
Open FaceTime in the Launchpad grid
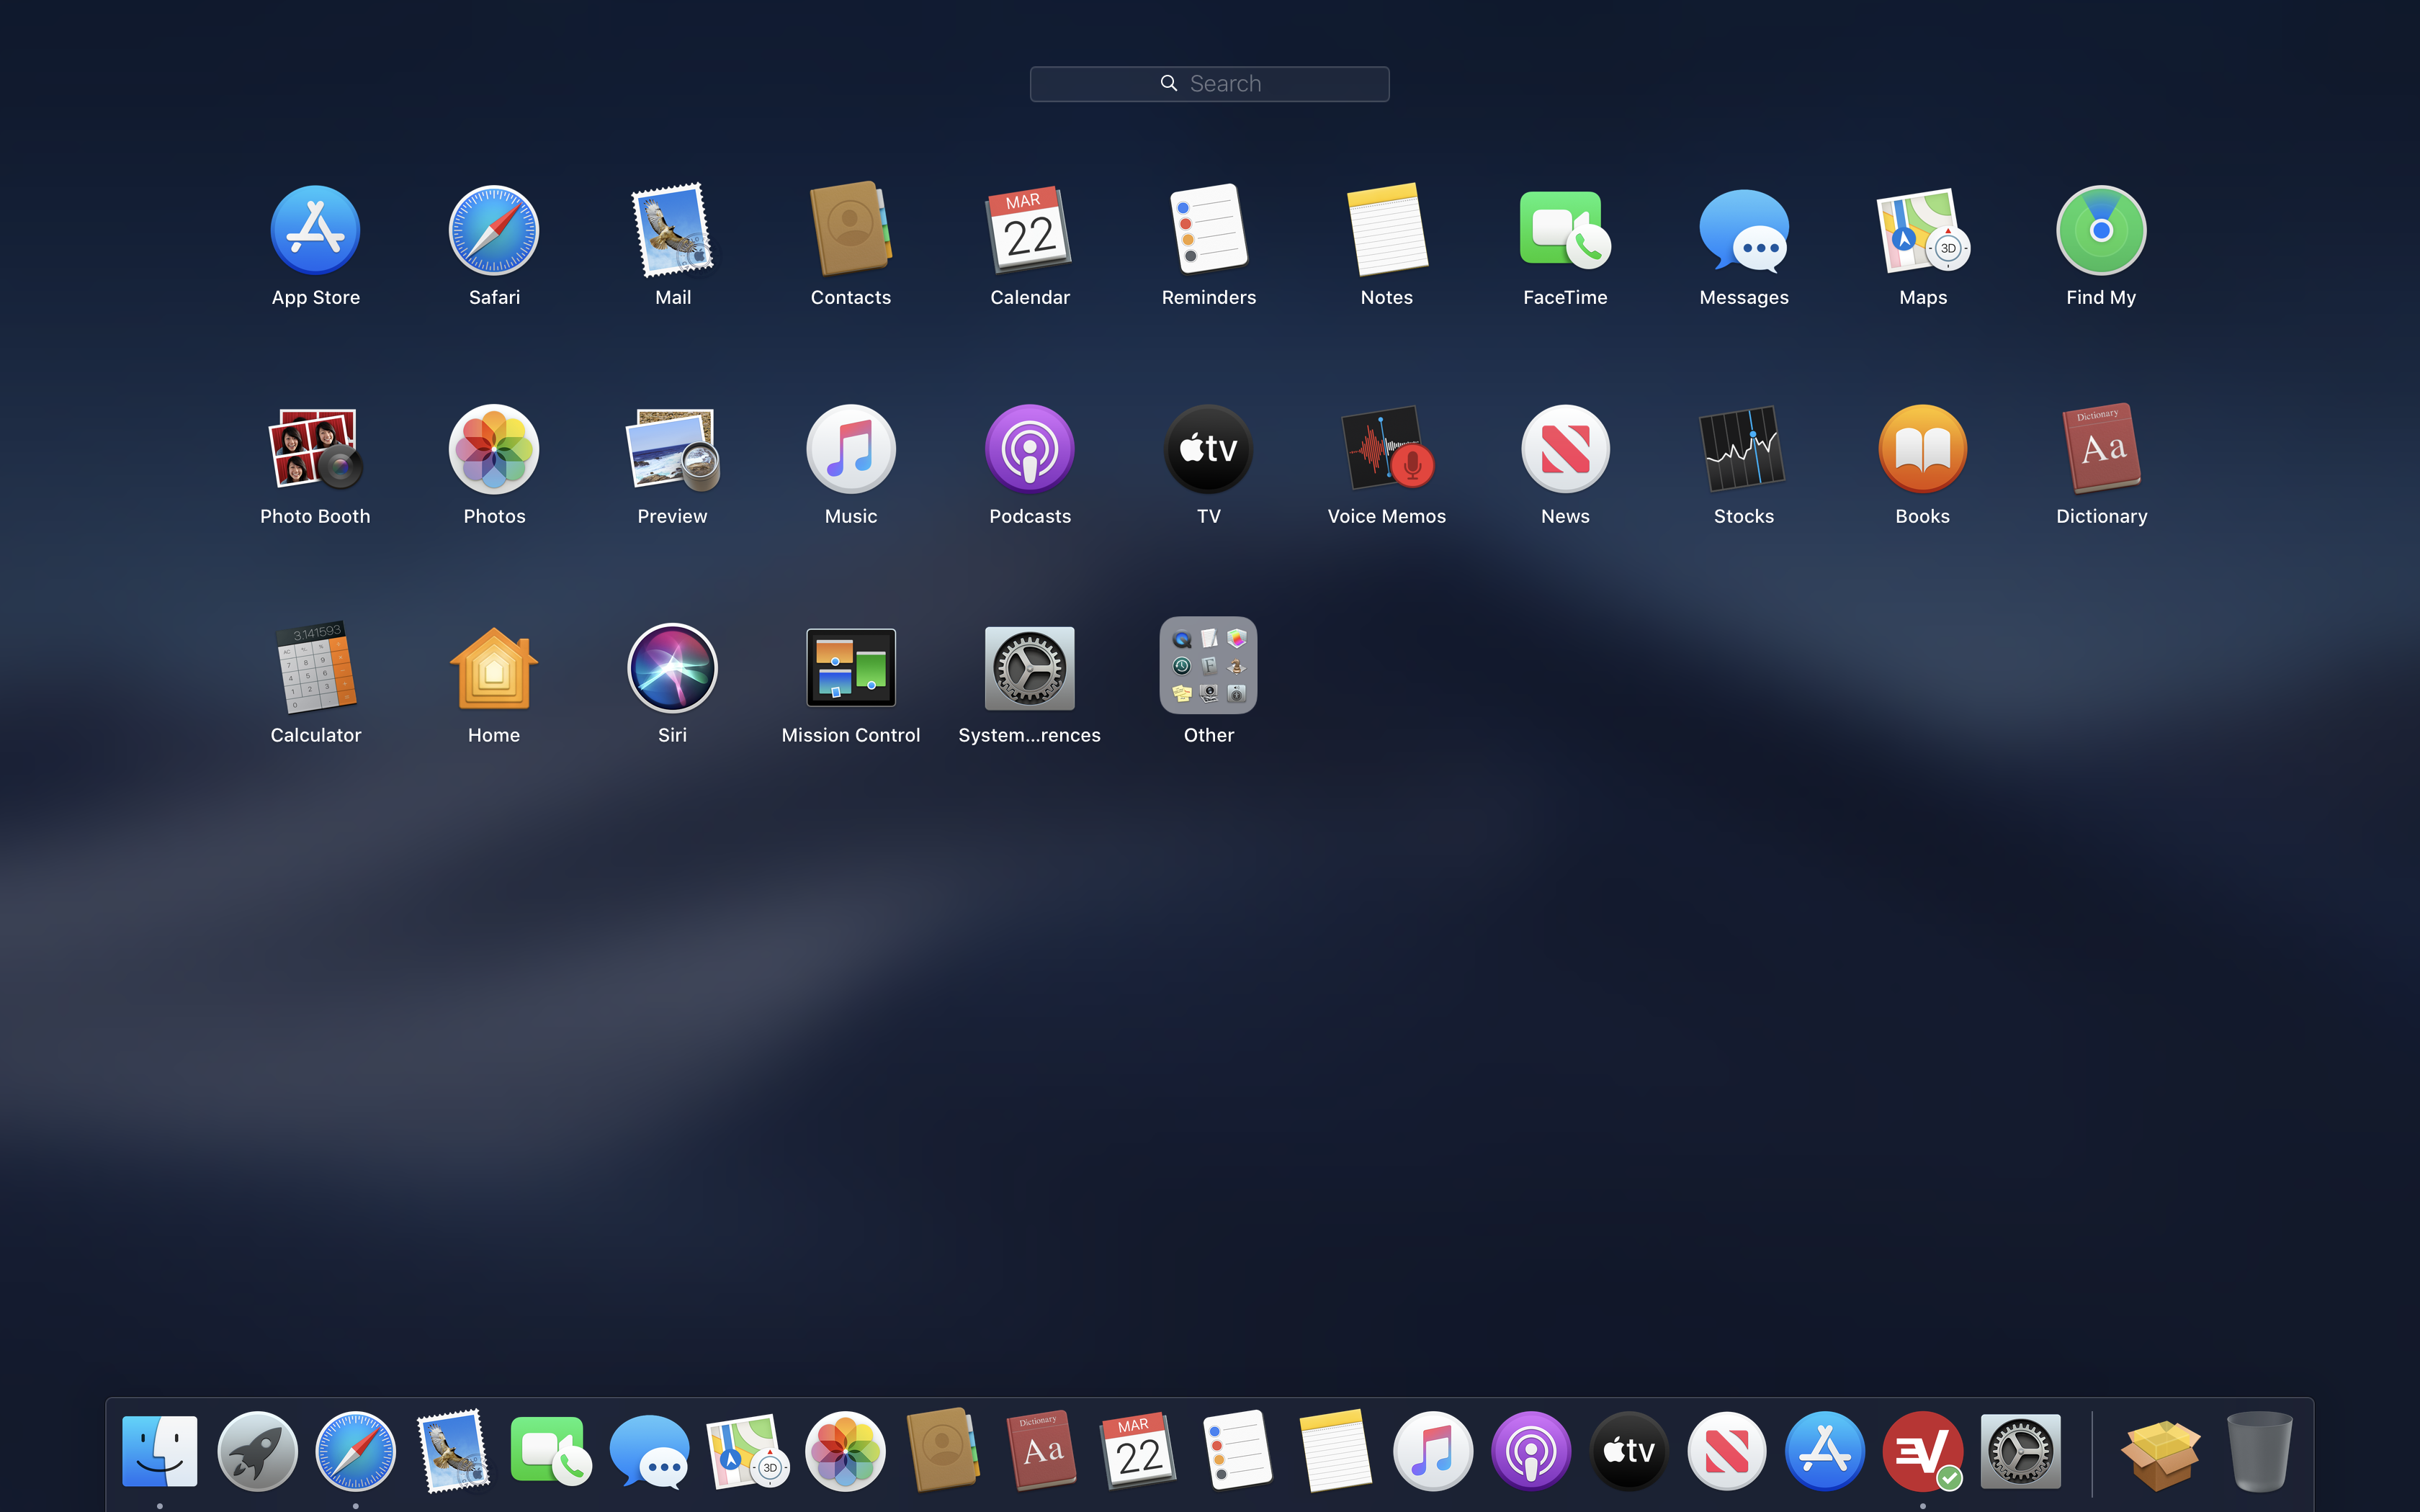pos(1565,231)
